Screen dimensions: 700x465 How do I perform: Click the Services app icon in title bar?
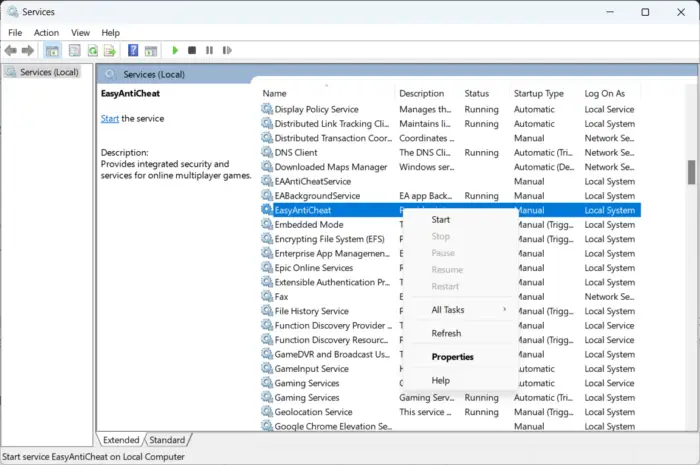pos(12,12)
